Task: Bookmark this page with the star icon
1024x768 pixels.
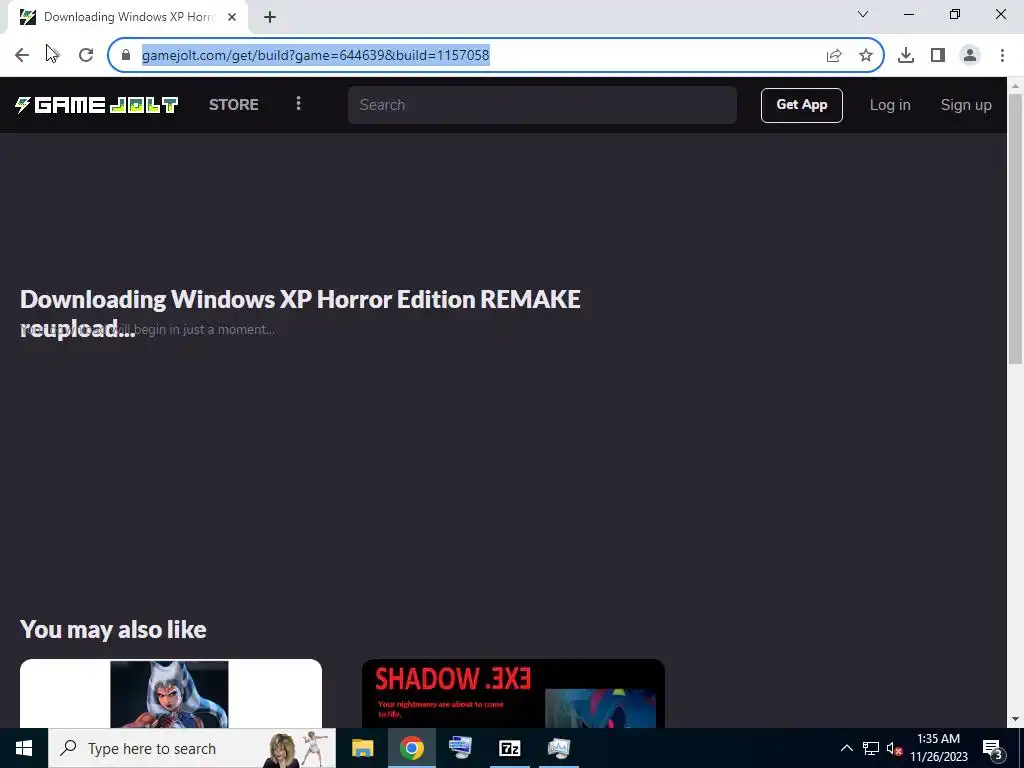Action: 866,56
